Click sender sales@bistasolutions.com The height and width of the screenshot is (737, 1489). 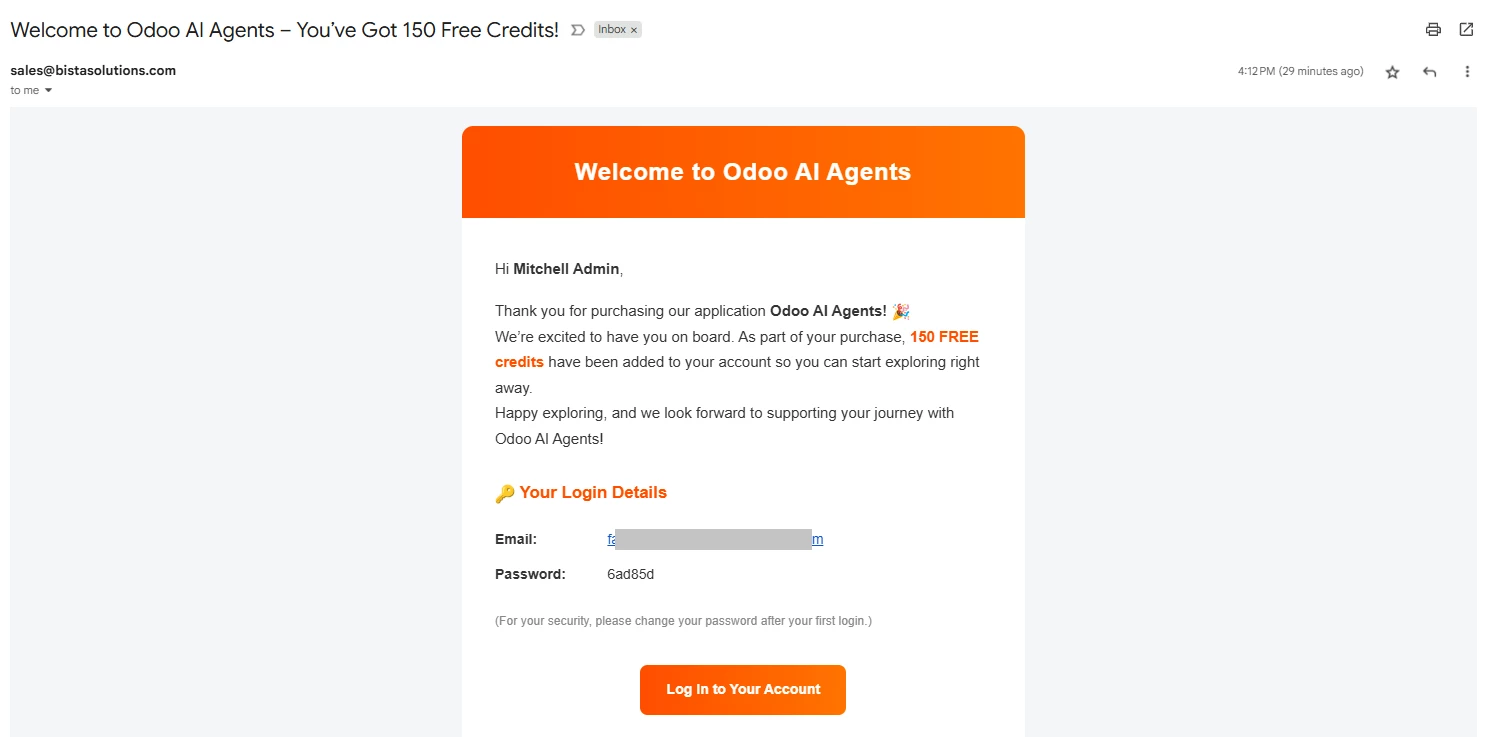click(93, 71)
